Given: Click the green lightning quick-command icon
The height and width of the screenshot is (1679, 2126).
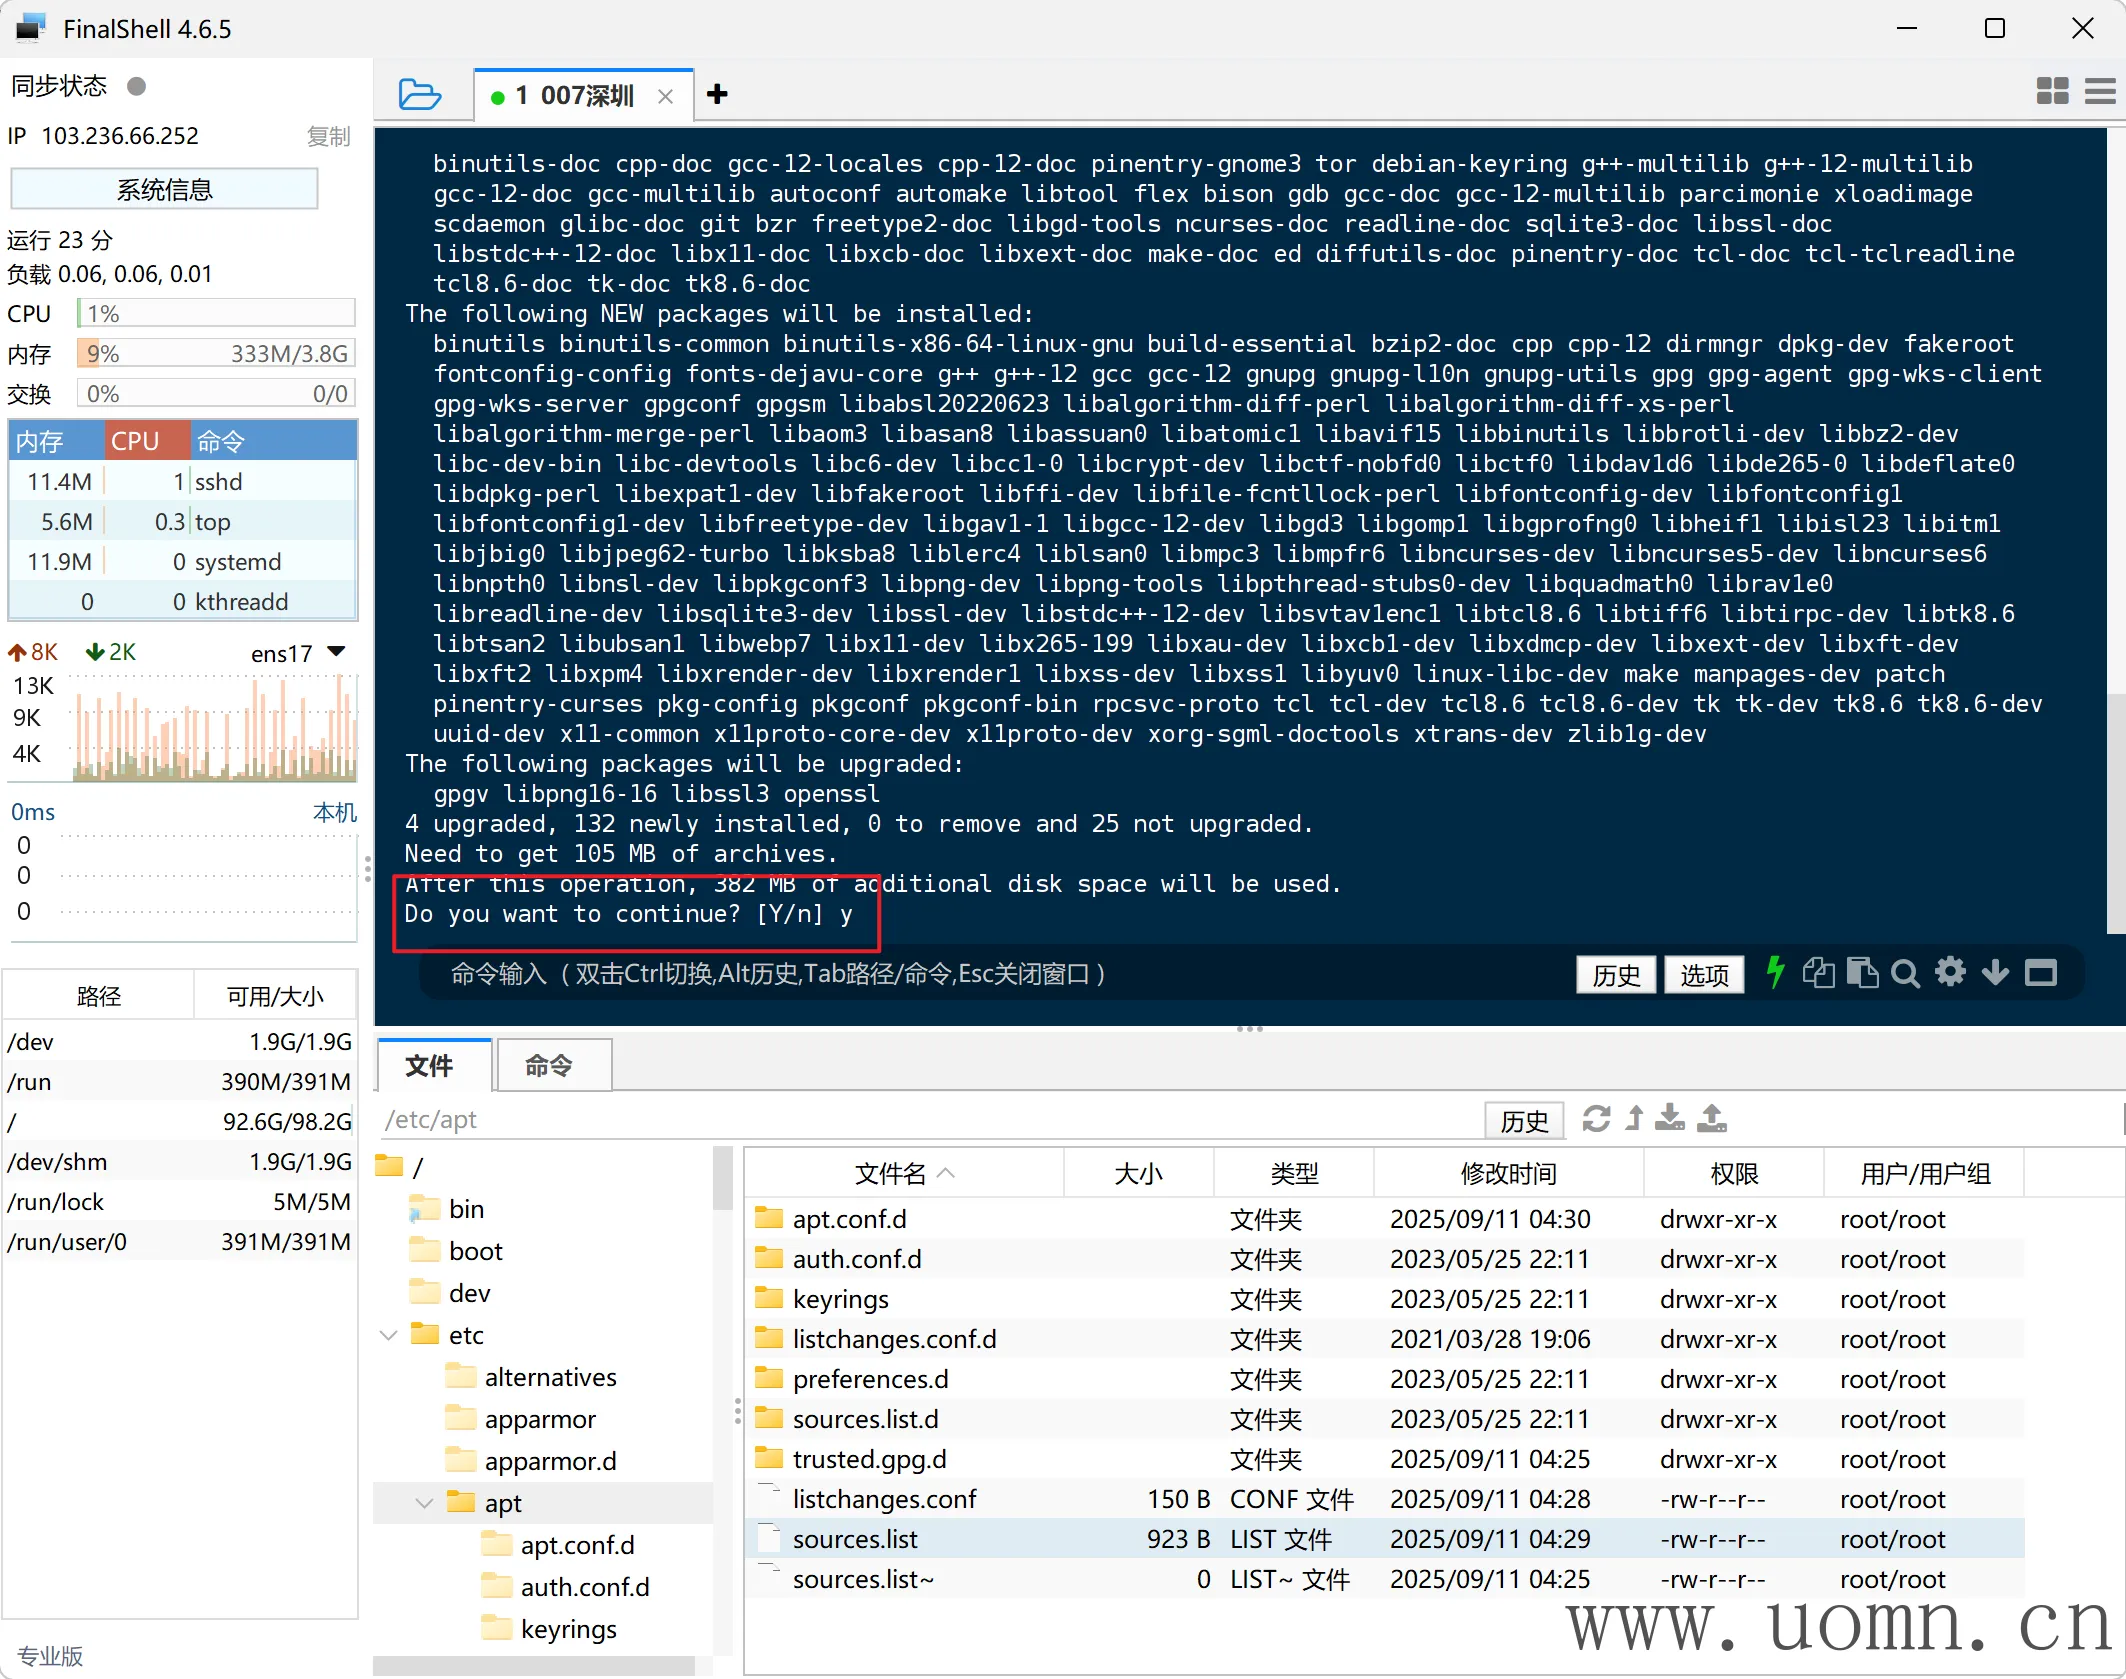Looking at the screenshot, I should 1775,972.
